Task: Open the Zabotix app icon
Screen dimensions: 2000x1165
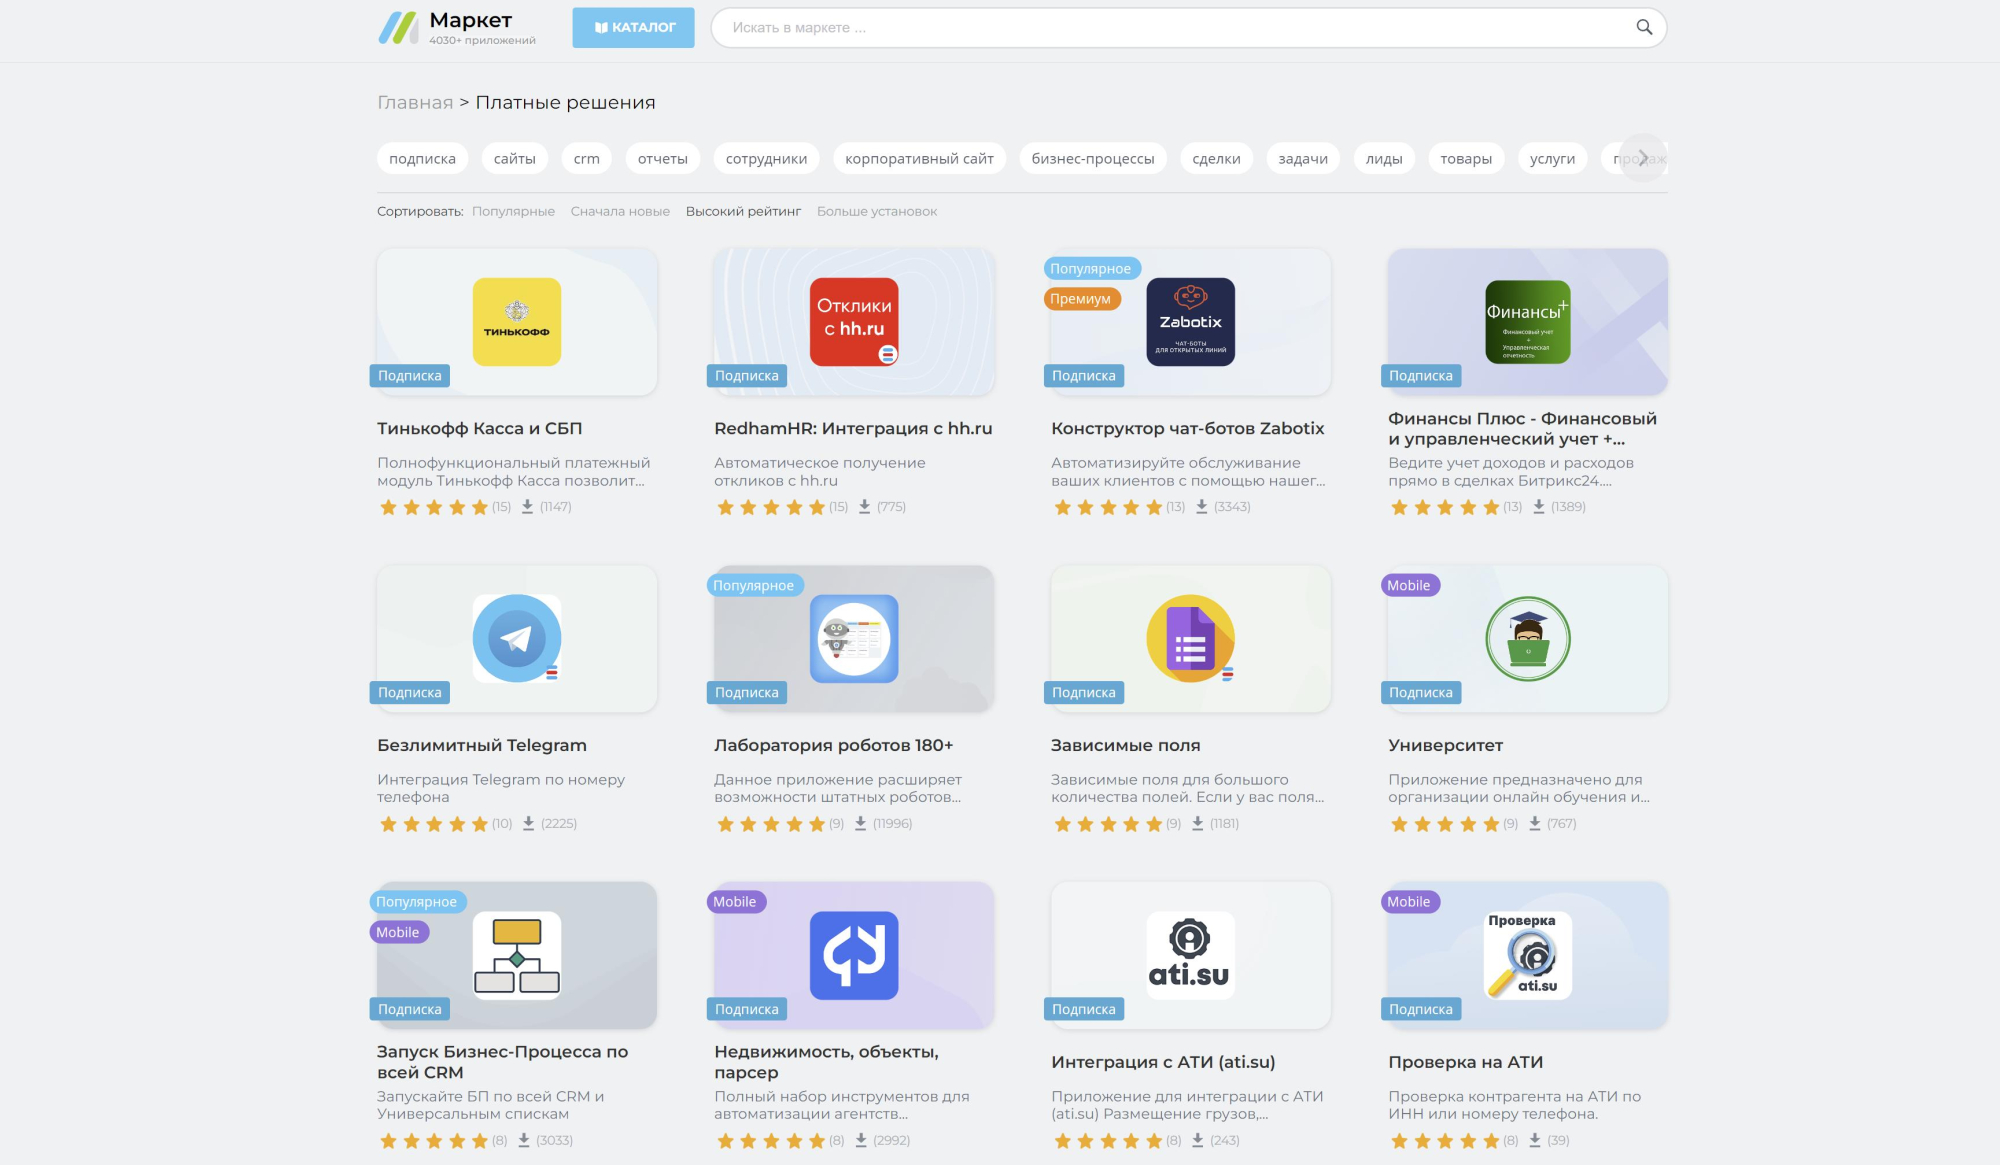Action: 1191,322
